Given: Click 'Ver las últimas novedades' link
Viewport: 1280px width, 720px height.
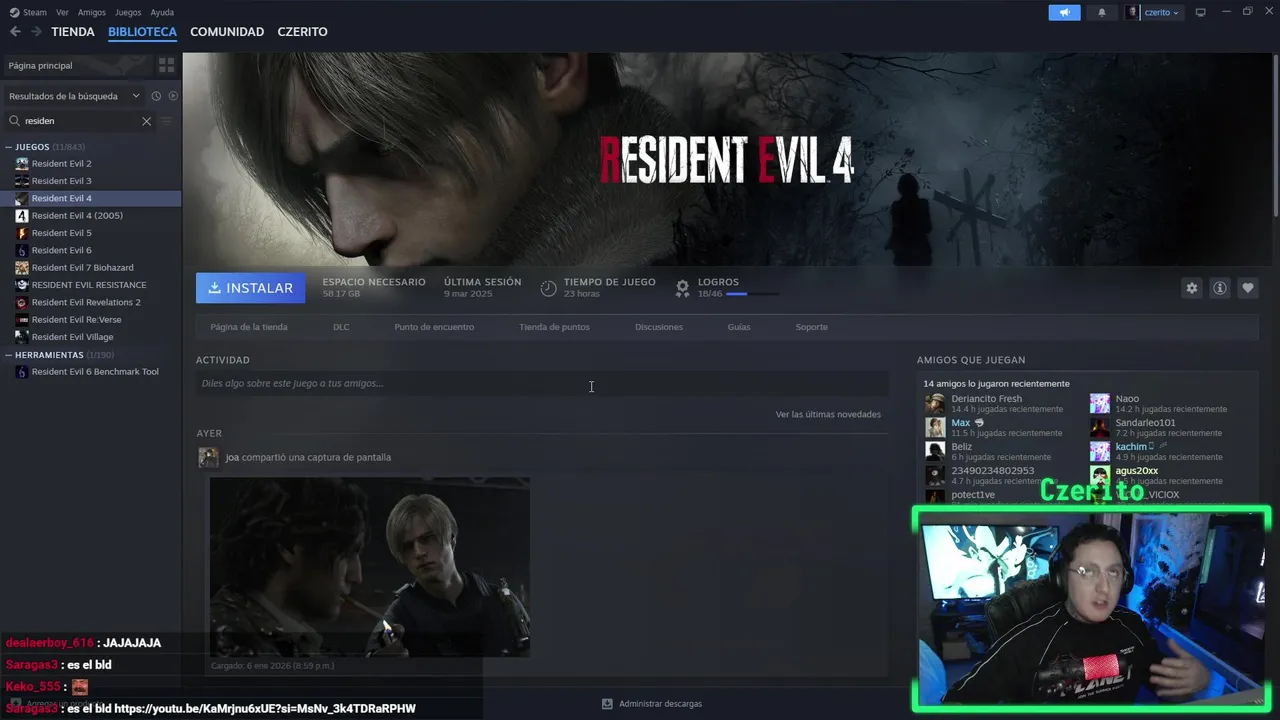Looking at the screenshot, I should [828, 414].
